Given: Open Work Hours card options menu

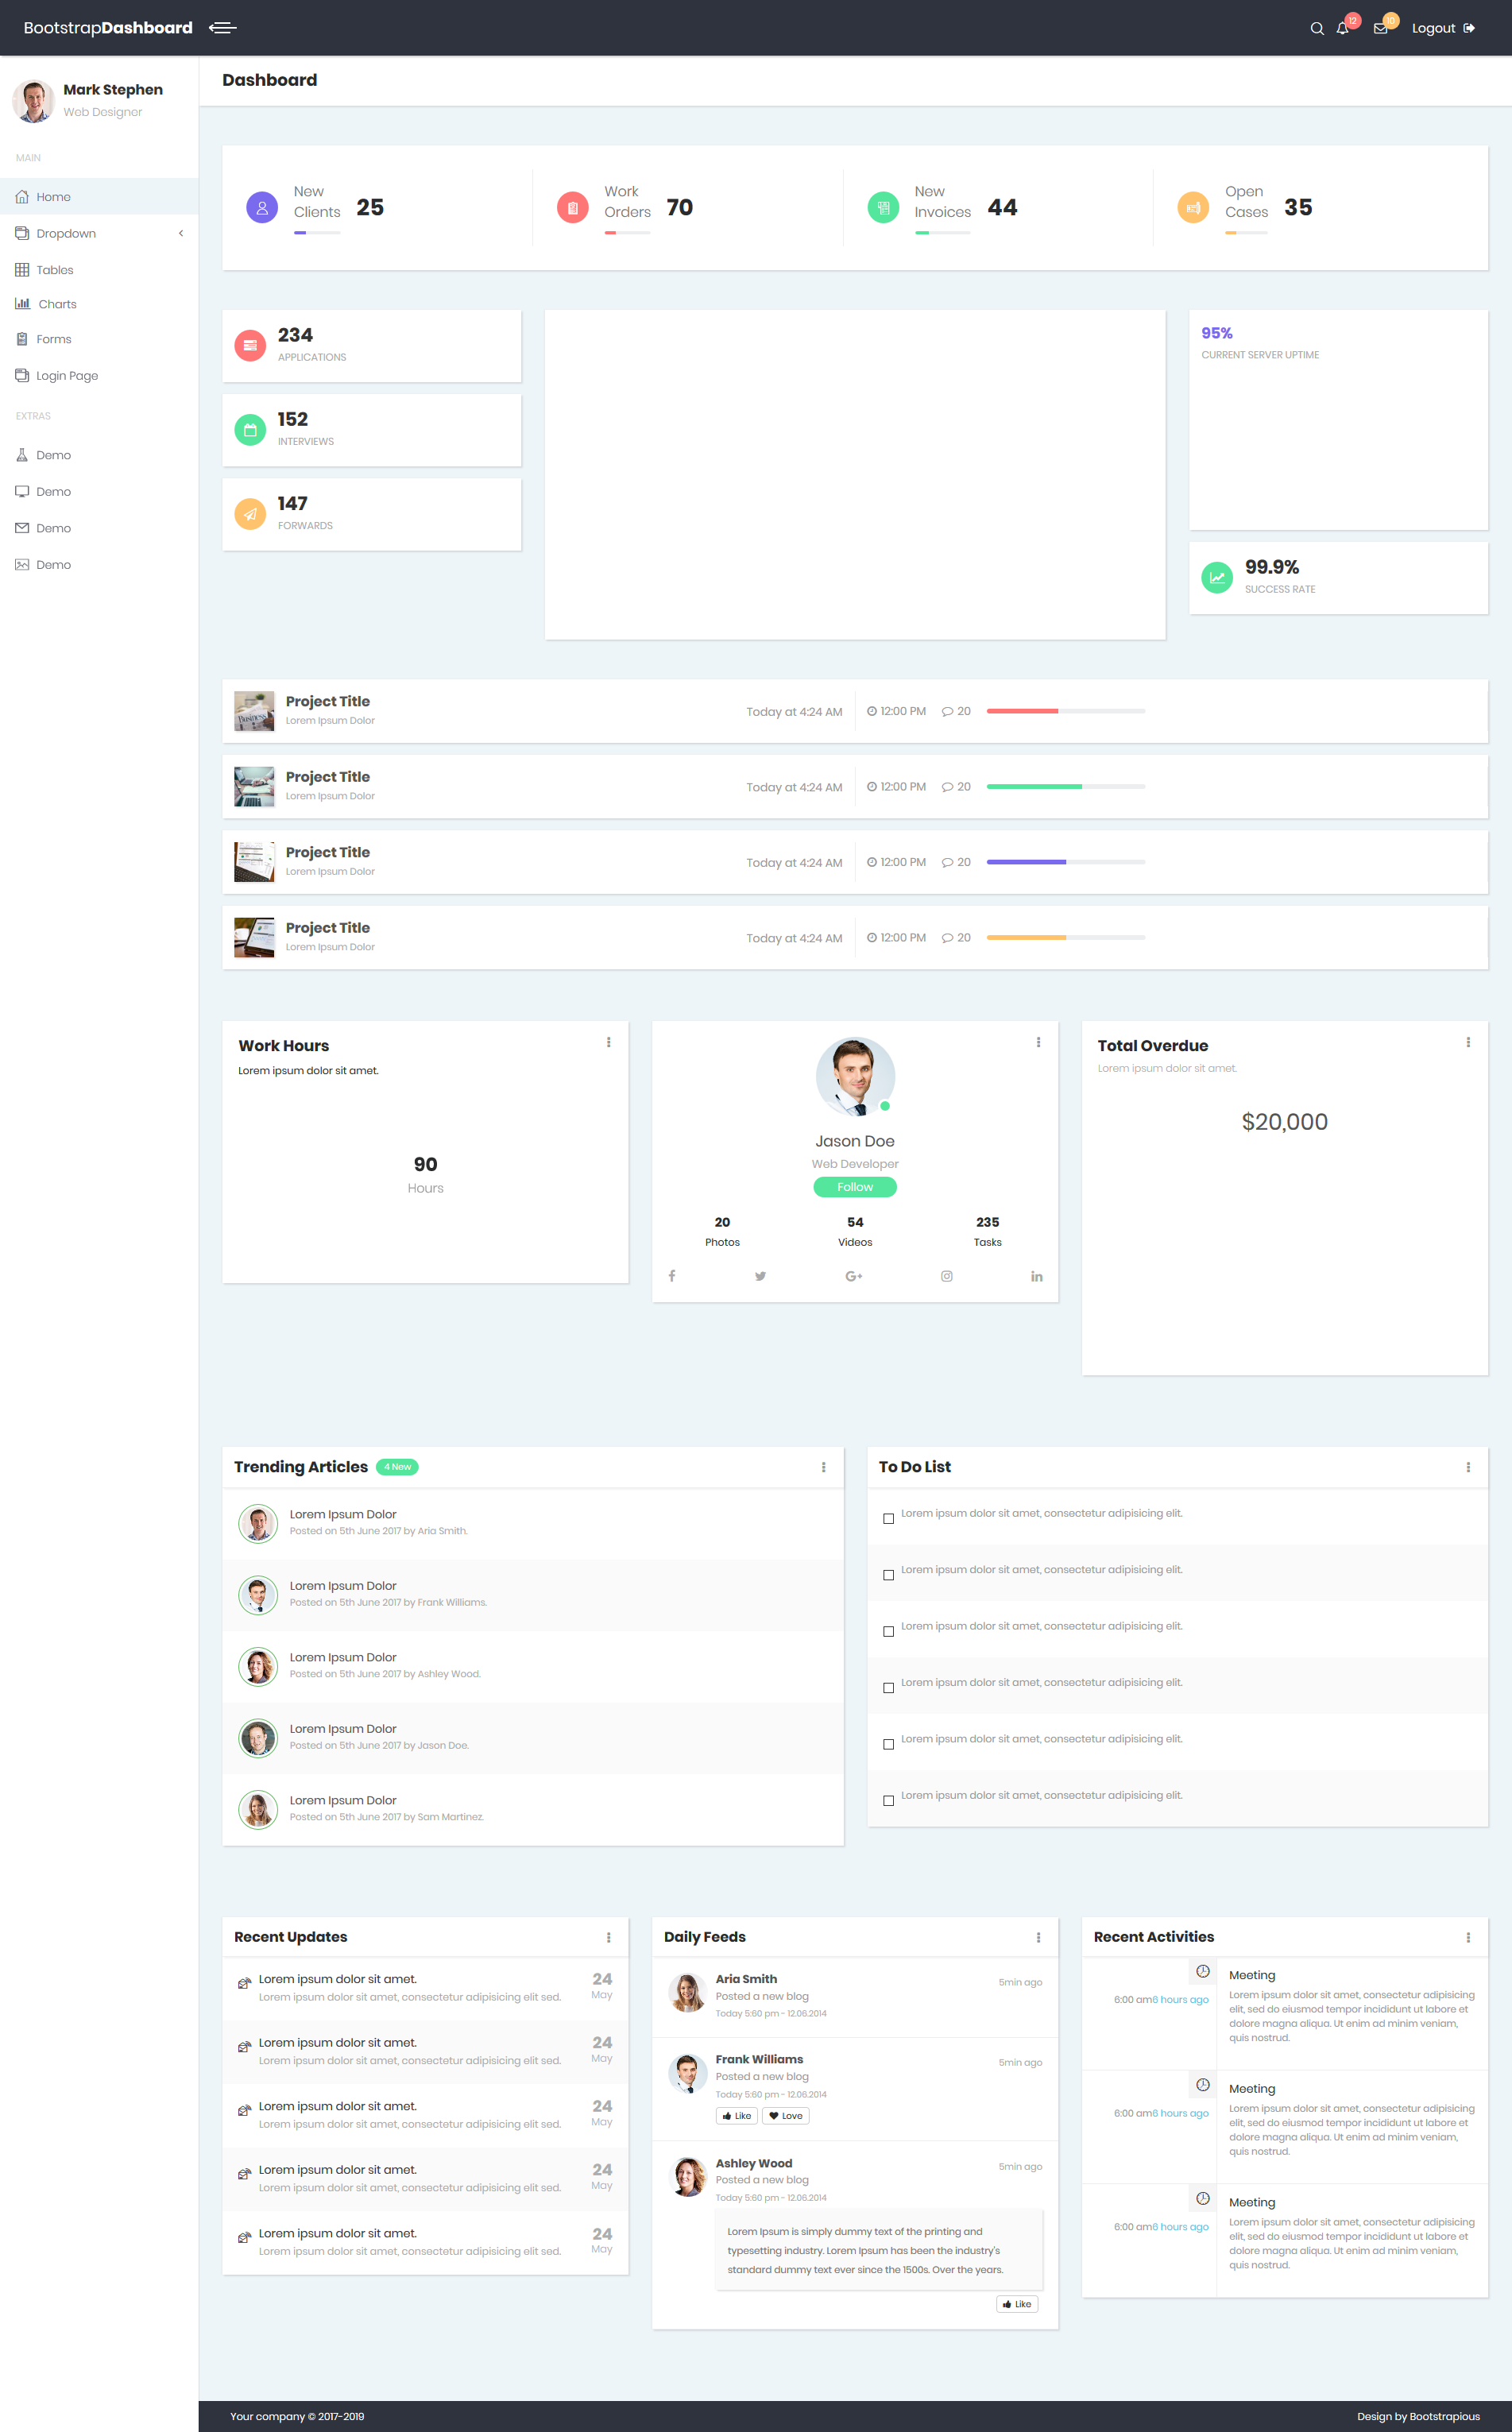Looking at the screenshot, I should click(608, 1042).
